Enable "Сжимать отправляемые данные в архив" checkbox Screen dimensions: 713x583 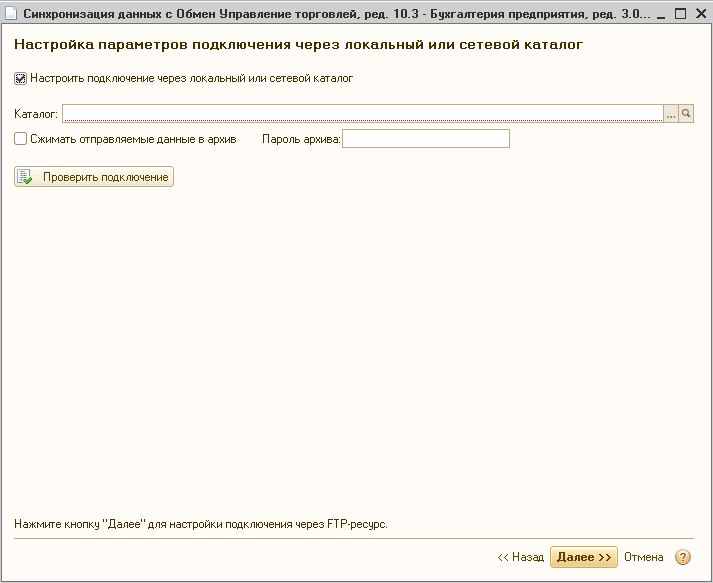(21, 139)
